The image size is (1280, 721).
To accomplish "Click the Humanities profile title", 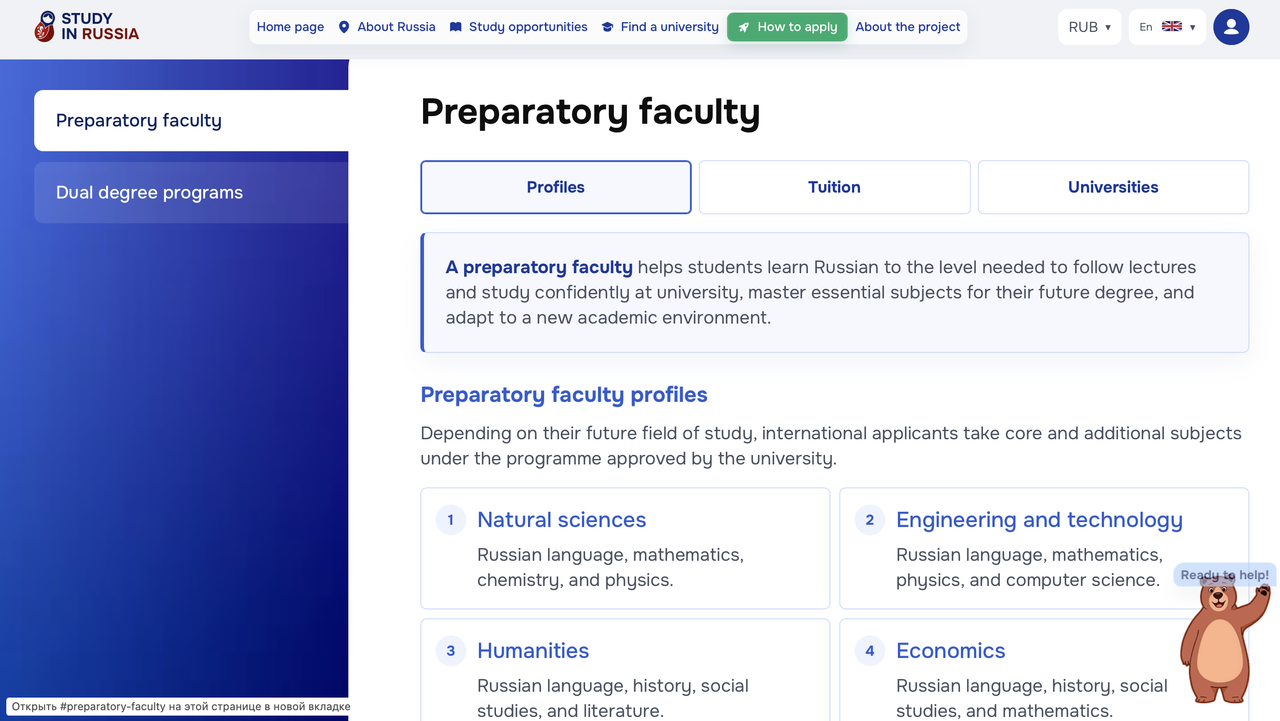I will (533, 651).
